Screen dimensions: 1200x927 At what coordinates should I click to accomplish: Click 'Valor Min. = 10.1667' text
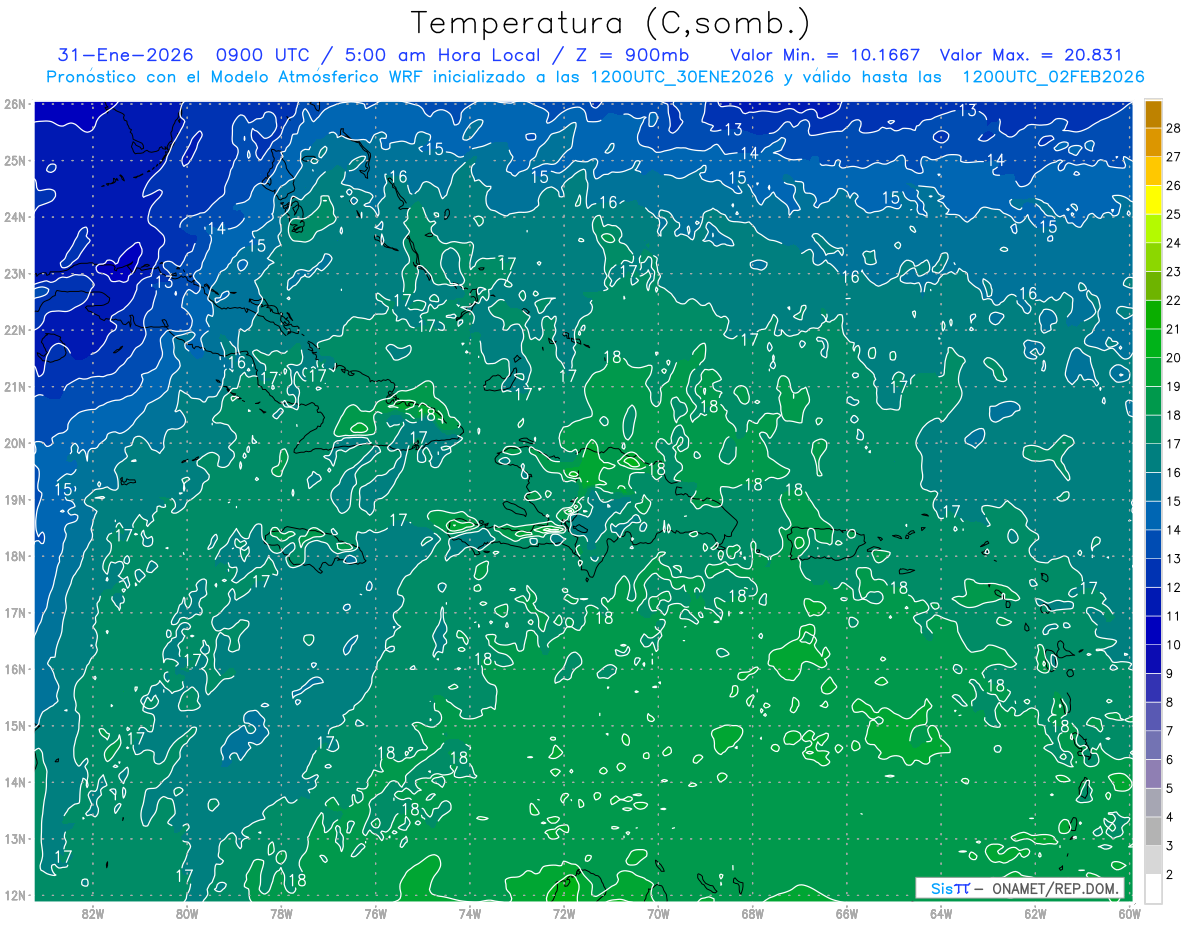825,56
